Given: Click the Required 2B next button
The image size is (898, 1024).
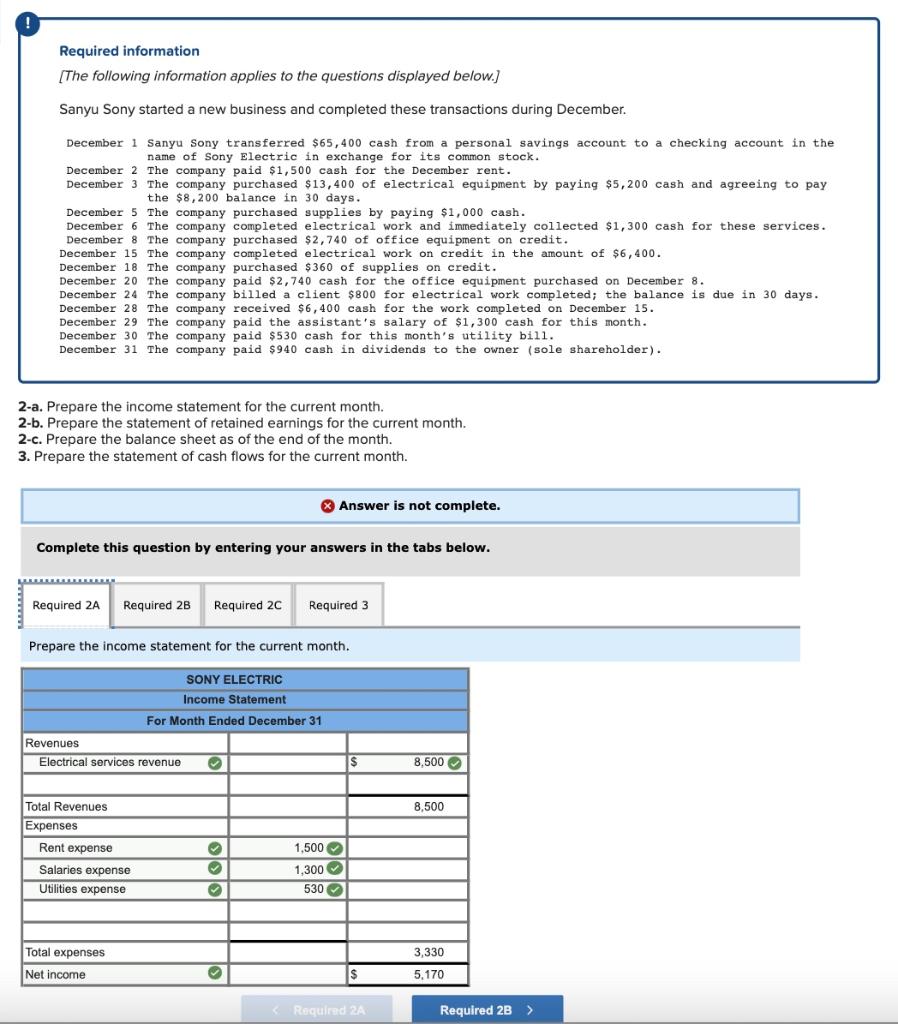Looking at the screenshot, I should tap(487, 1010).
